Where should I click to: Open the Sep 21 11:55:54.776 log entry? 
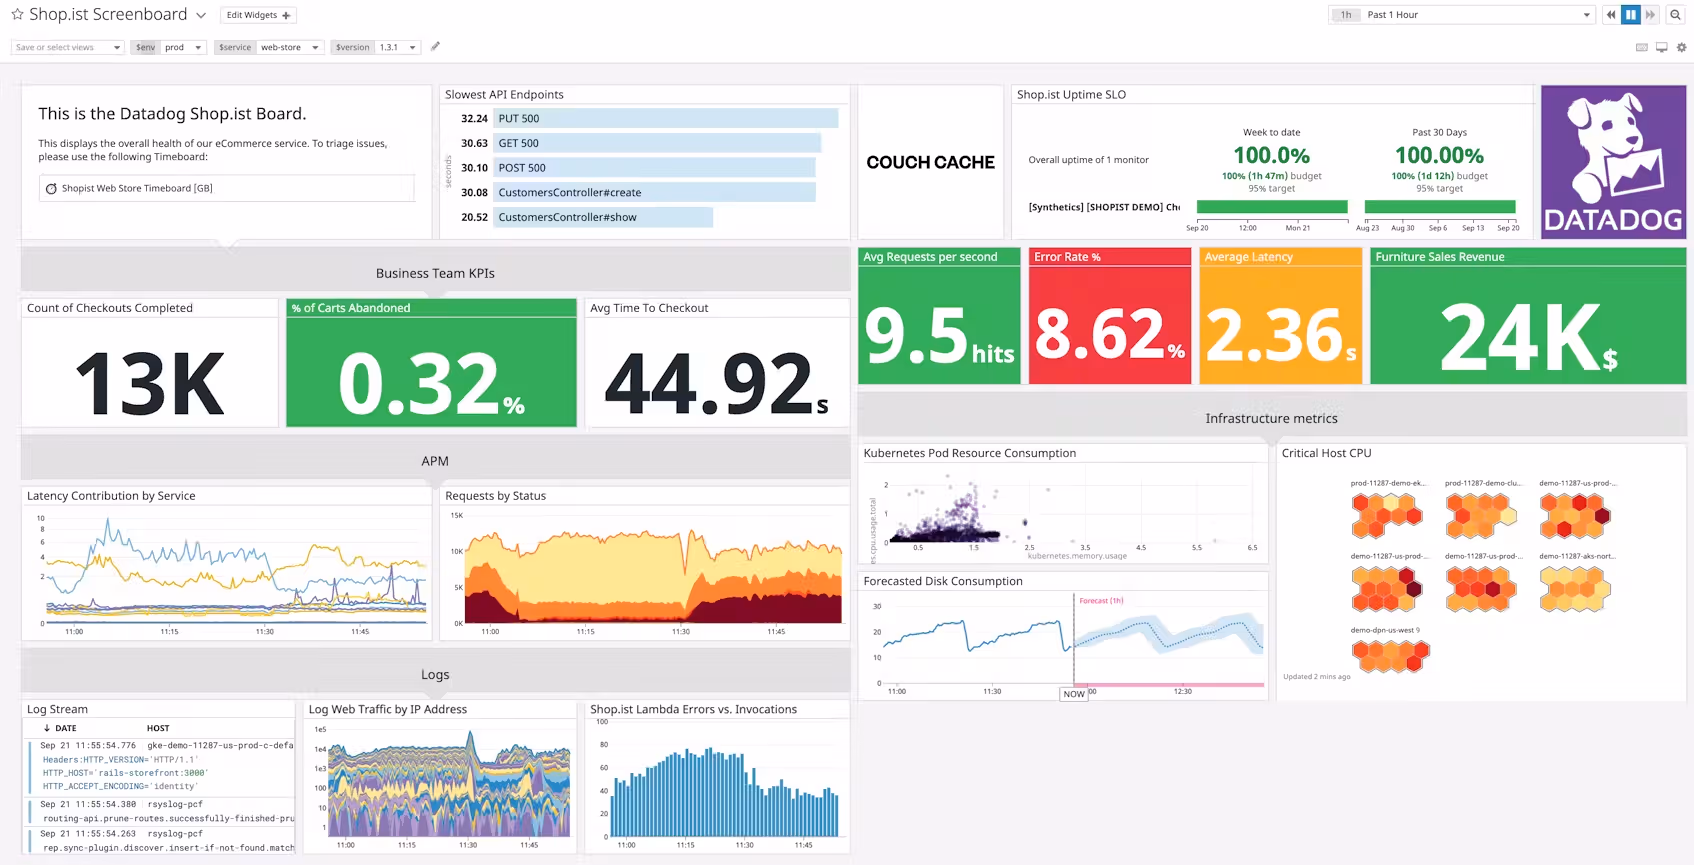[x=160, y=765]
